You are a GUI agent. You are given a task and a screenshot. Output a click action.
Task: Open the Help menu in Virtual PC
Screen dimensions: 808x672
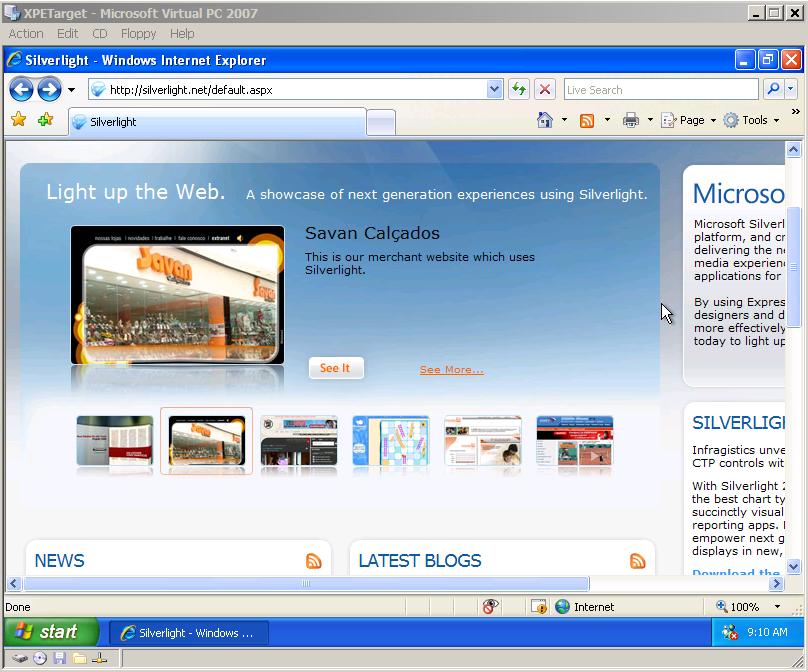click(x=182, y=33)
